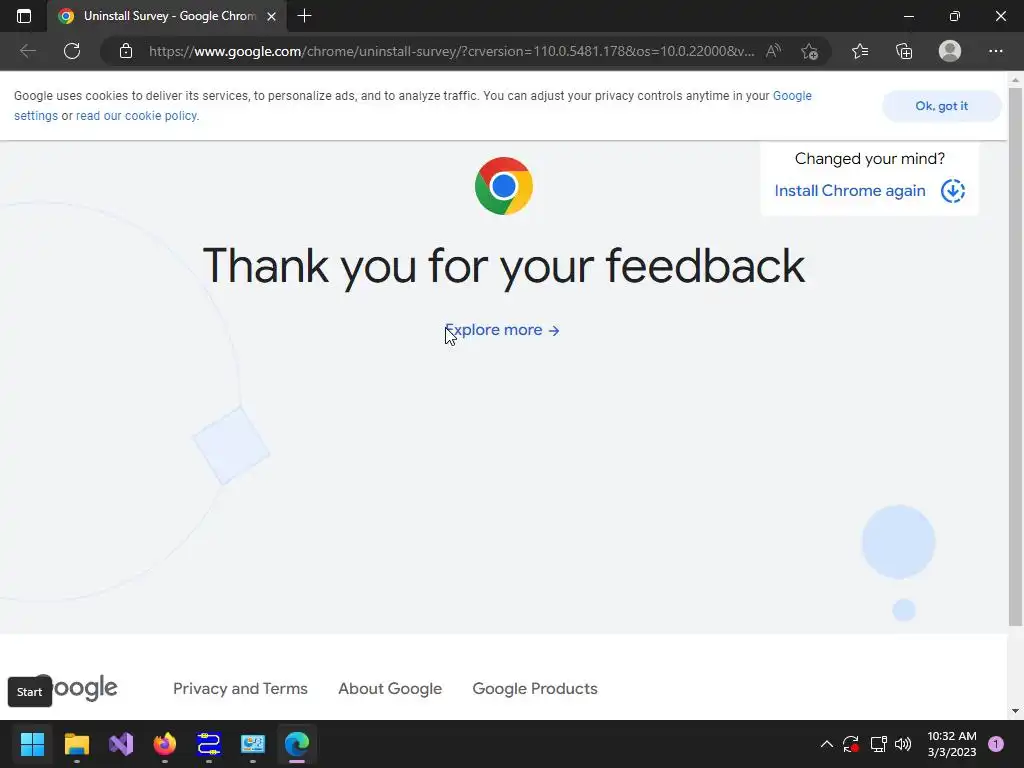This screenshot has height=768, width=1024.
Task: Open Collections panel
Action: (904, 51)
